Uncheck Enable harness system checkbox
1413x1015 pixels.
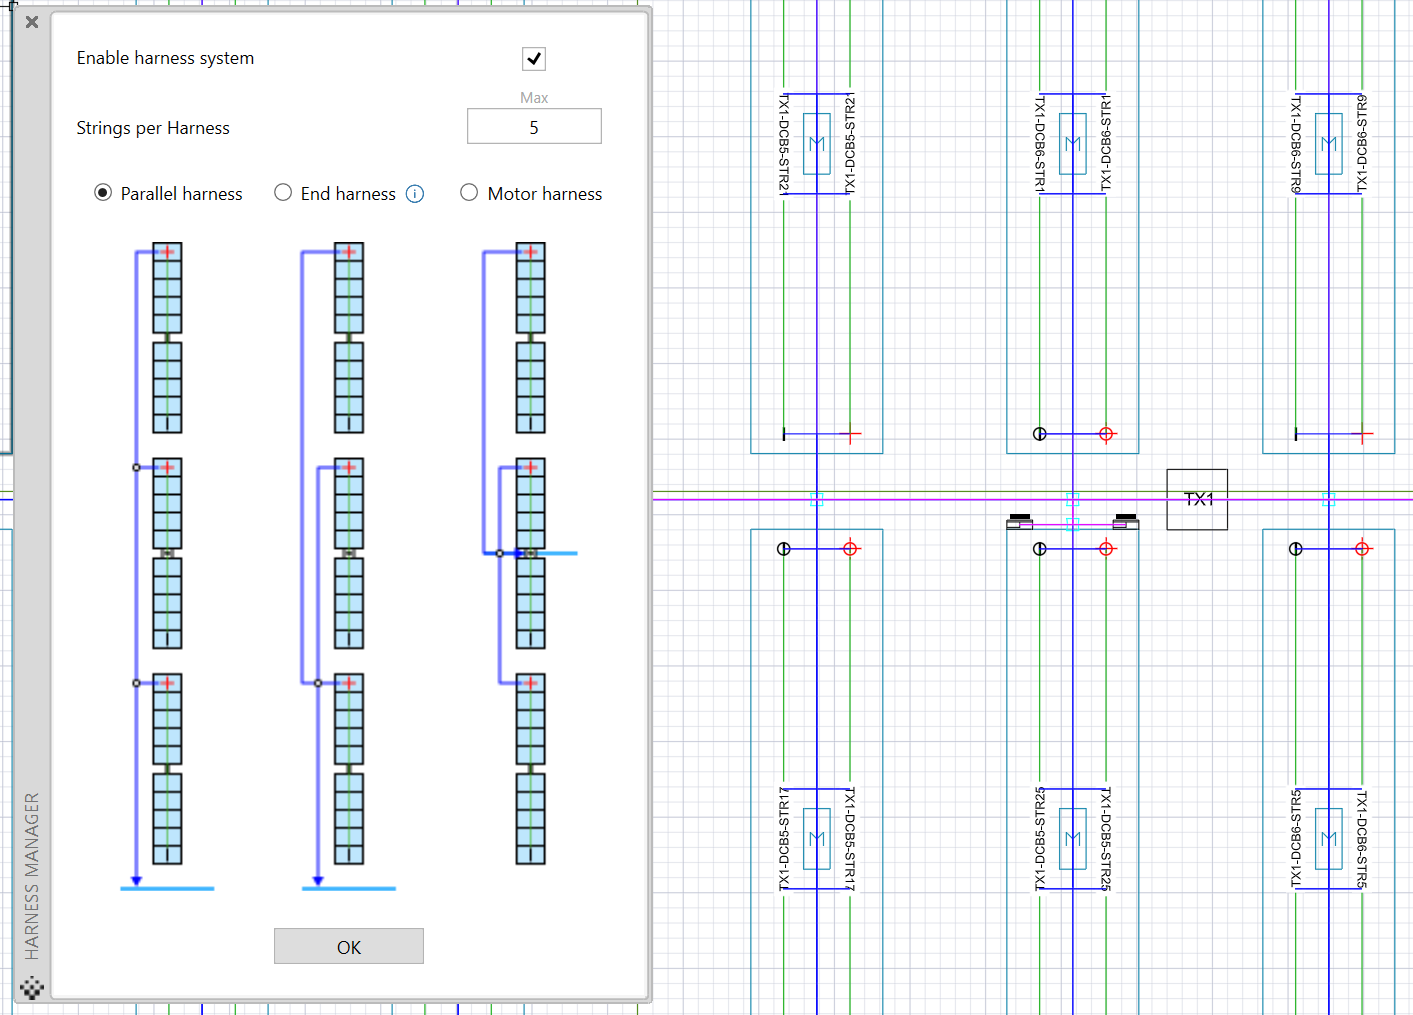pyautogui.click(x=534, y=59)
